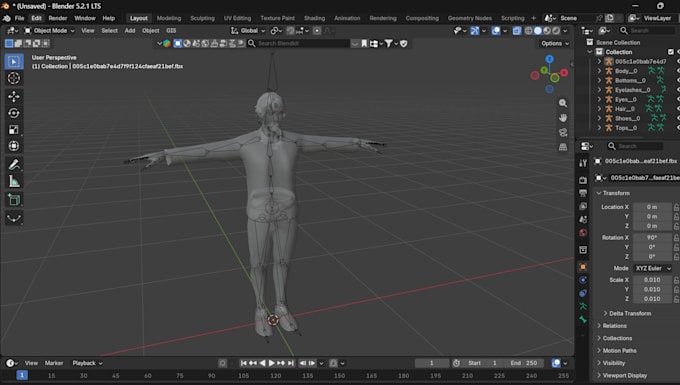Screen dimensions: 680x385
Task: Toggle X-ray display
Action: [x=517, y=31]
